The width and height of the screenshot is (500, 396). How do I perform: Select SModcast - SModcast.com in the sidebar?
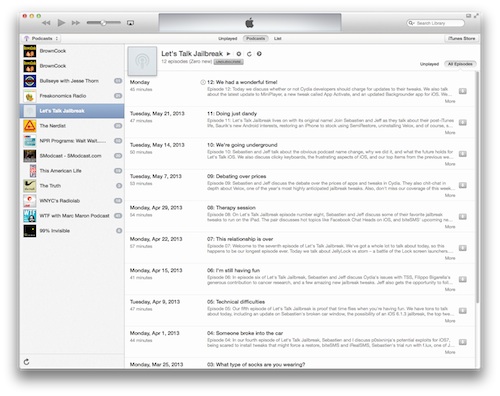click(x=72, y=156)
